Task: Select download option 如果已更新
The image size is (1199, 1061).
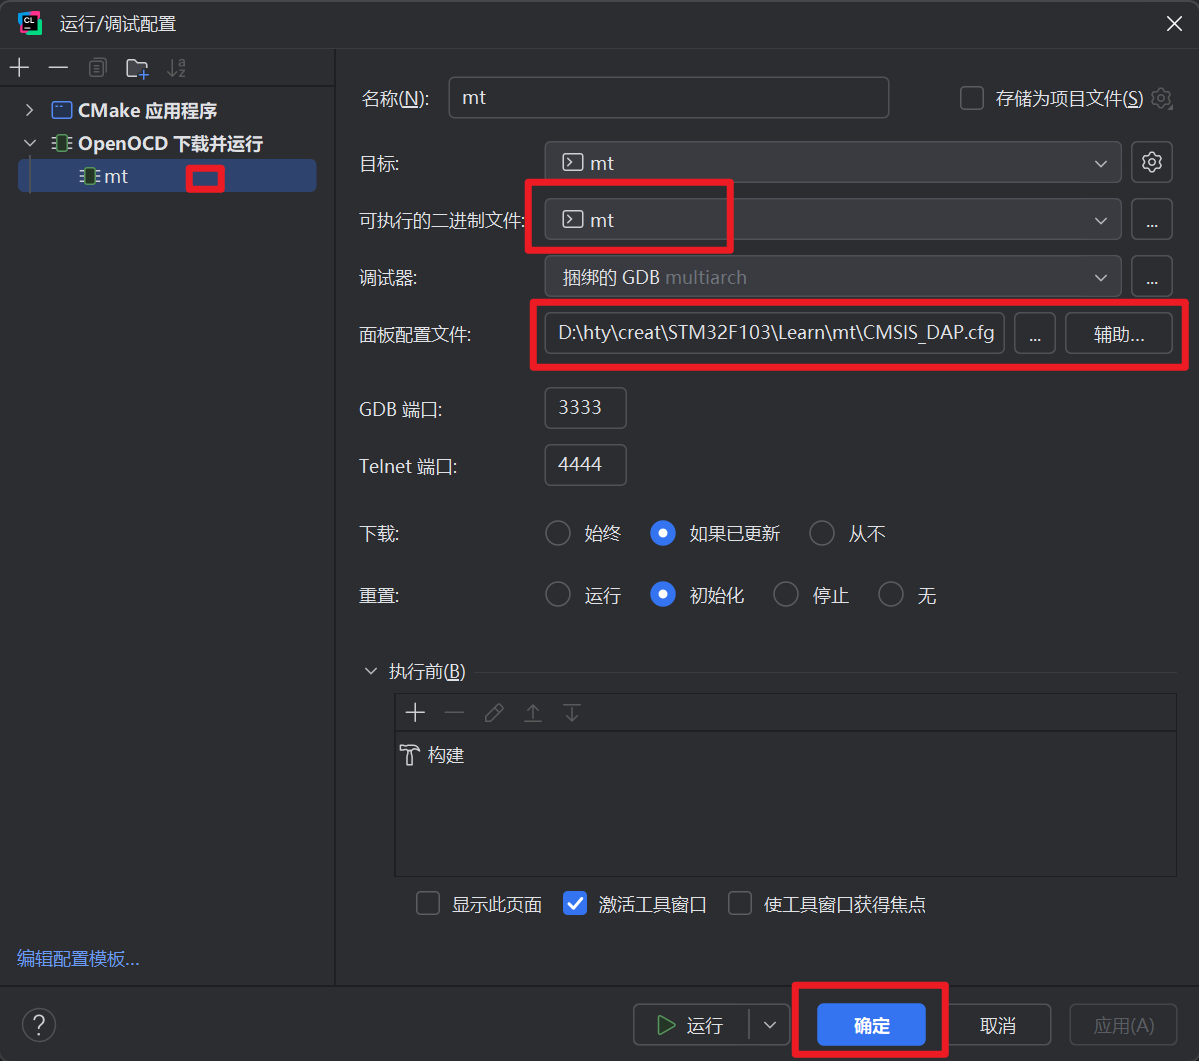Action: tap(662, 533)
